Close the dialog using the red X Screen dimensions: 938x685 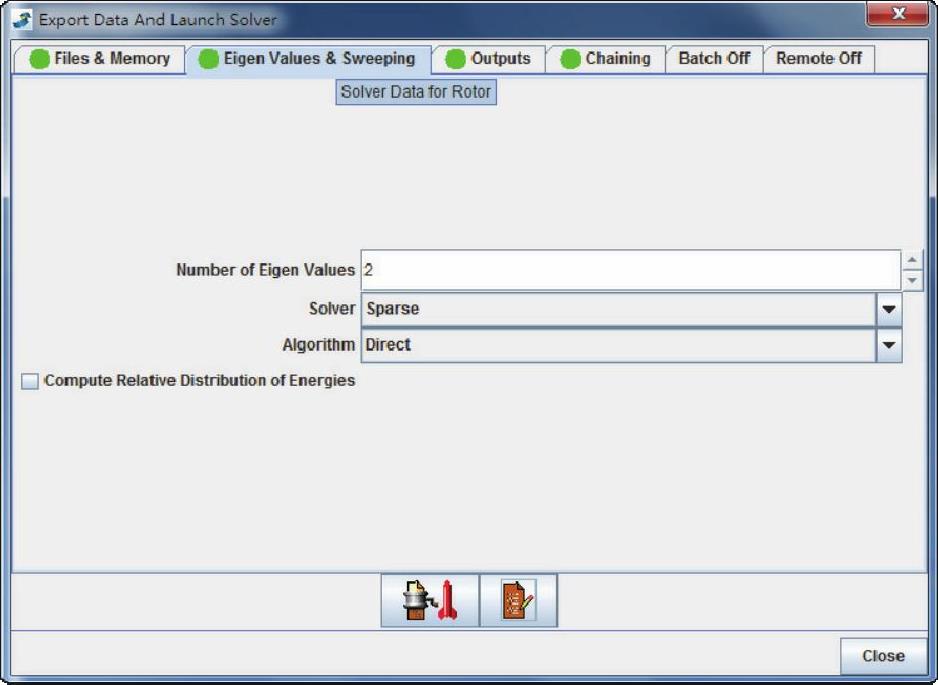coord(897,15)
